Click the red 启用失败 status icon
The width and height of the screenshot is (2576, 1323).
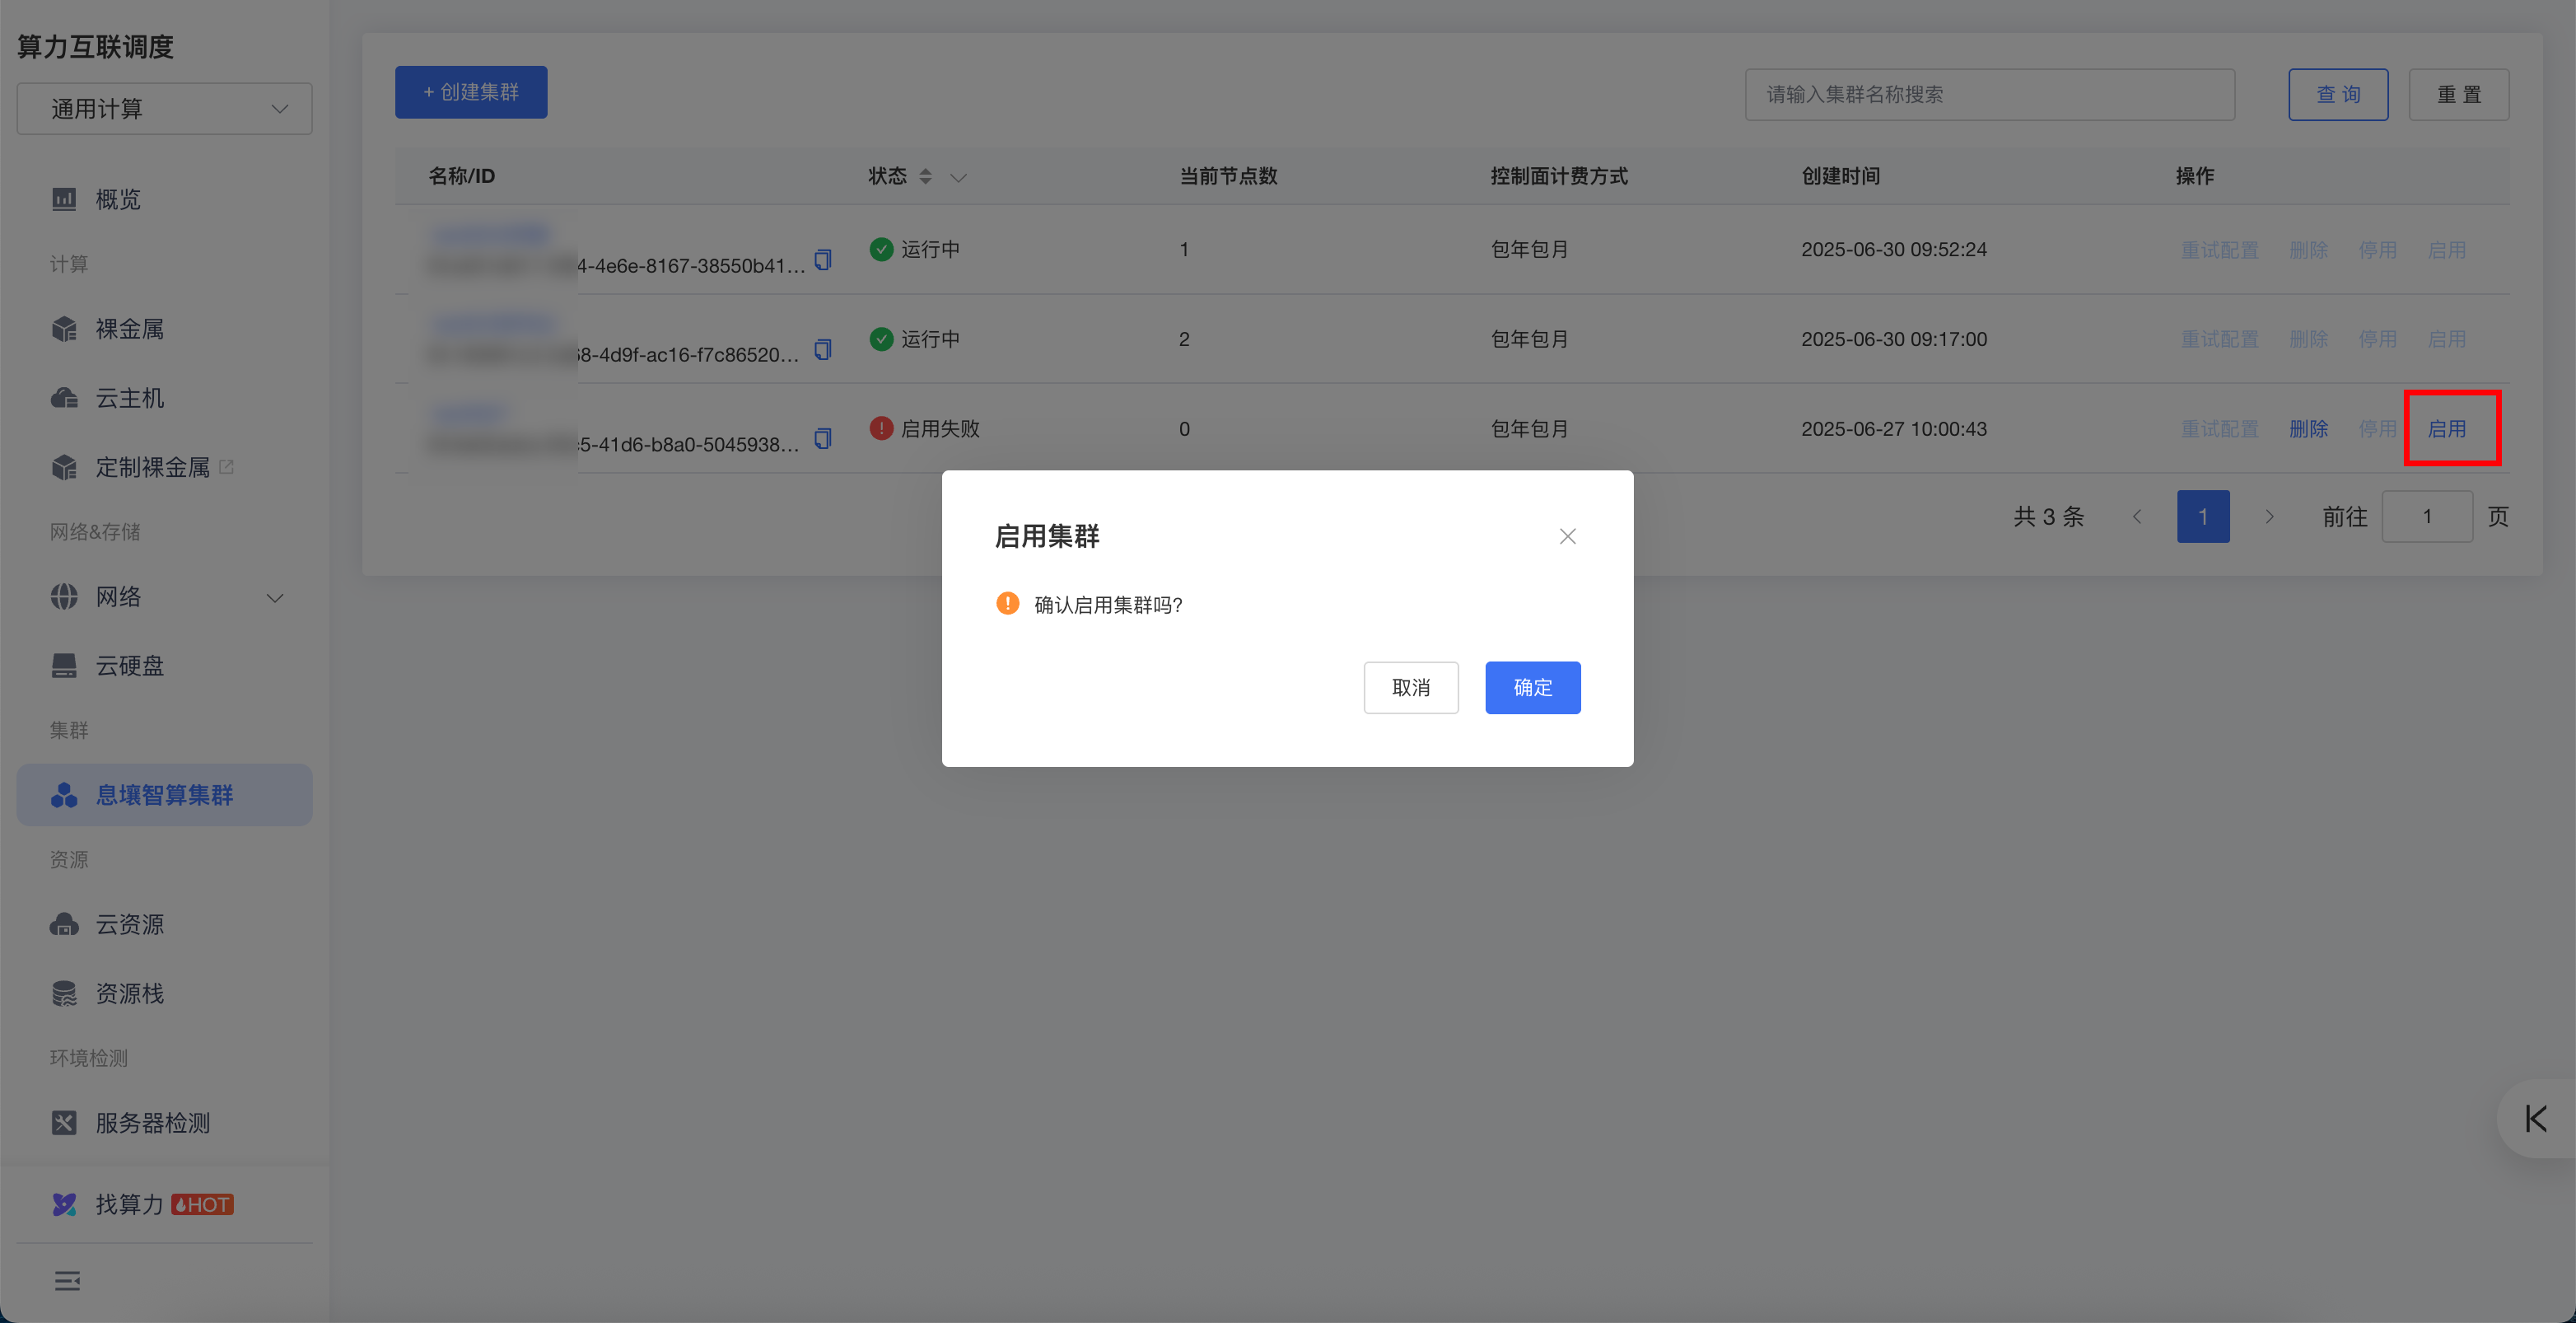881,428
